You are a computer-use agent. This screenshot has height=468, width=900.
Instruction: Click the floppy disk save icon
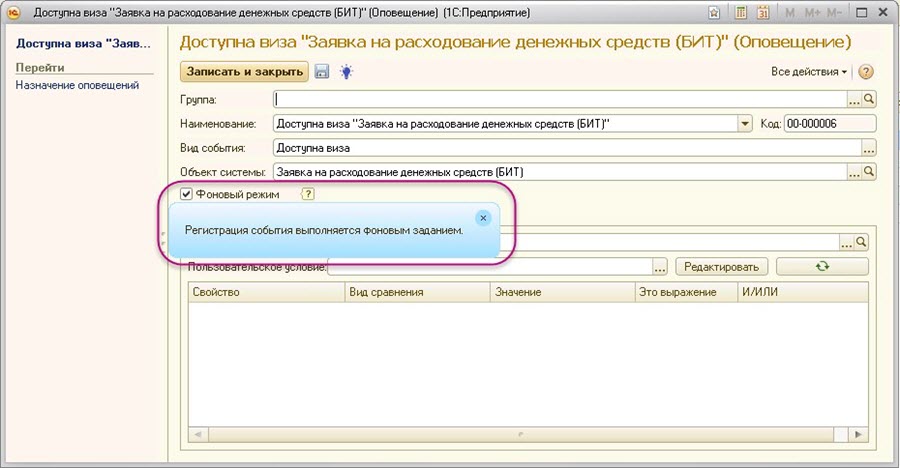coord(322,72)
